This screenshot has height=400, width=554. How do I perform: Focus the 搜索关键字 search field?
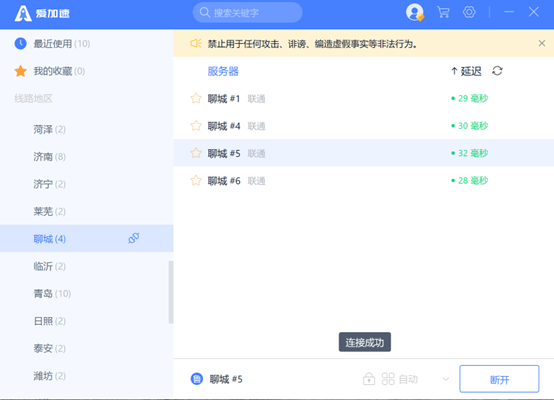[x=247, y=12]
